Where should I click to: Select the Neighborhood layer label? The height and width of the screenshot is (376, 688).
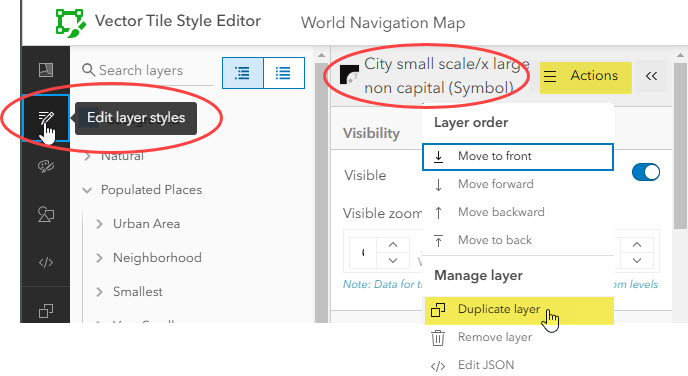pyautogui.click(x=157, y=258)
